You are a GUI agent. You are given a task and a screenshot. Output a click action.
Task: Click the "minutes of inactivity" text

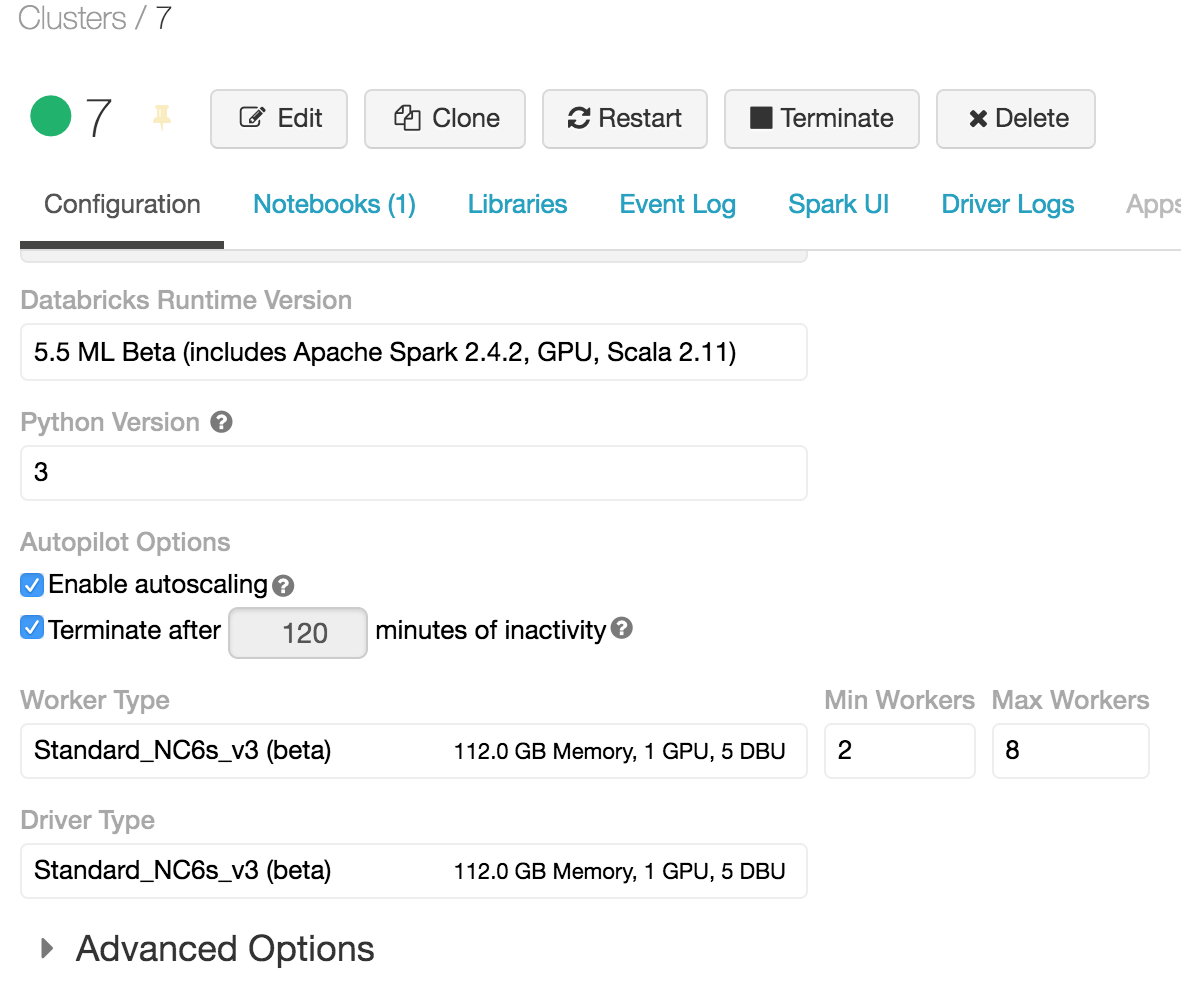point(490,630)
